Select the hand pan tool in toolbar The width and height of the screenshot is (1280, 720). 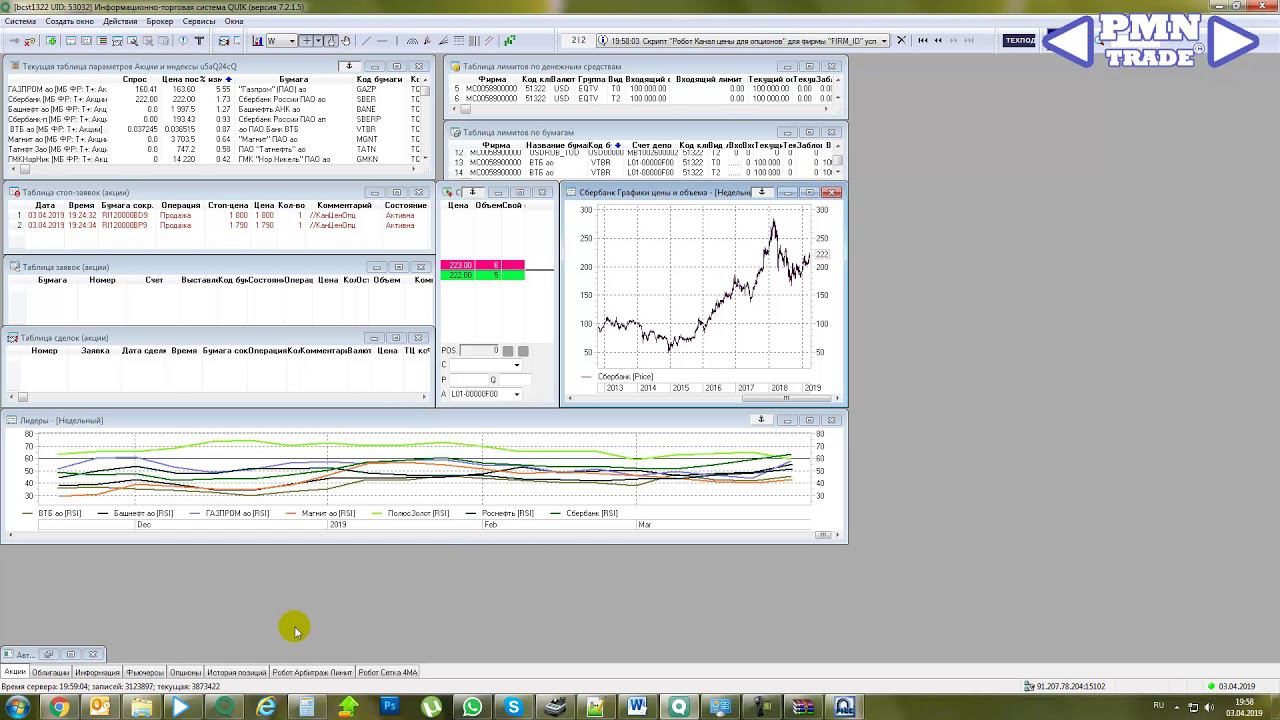346,41
